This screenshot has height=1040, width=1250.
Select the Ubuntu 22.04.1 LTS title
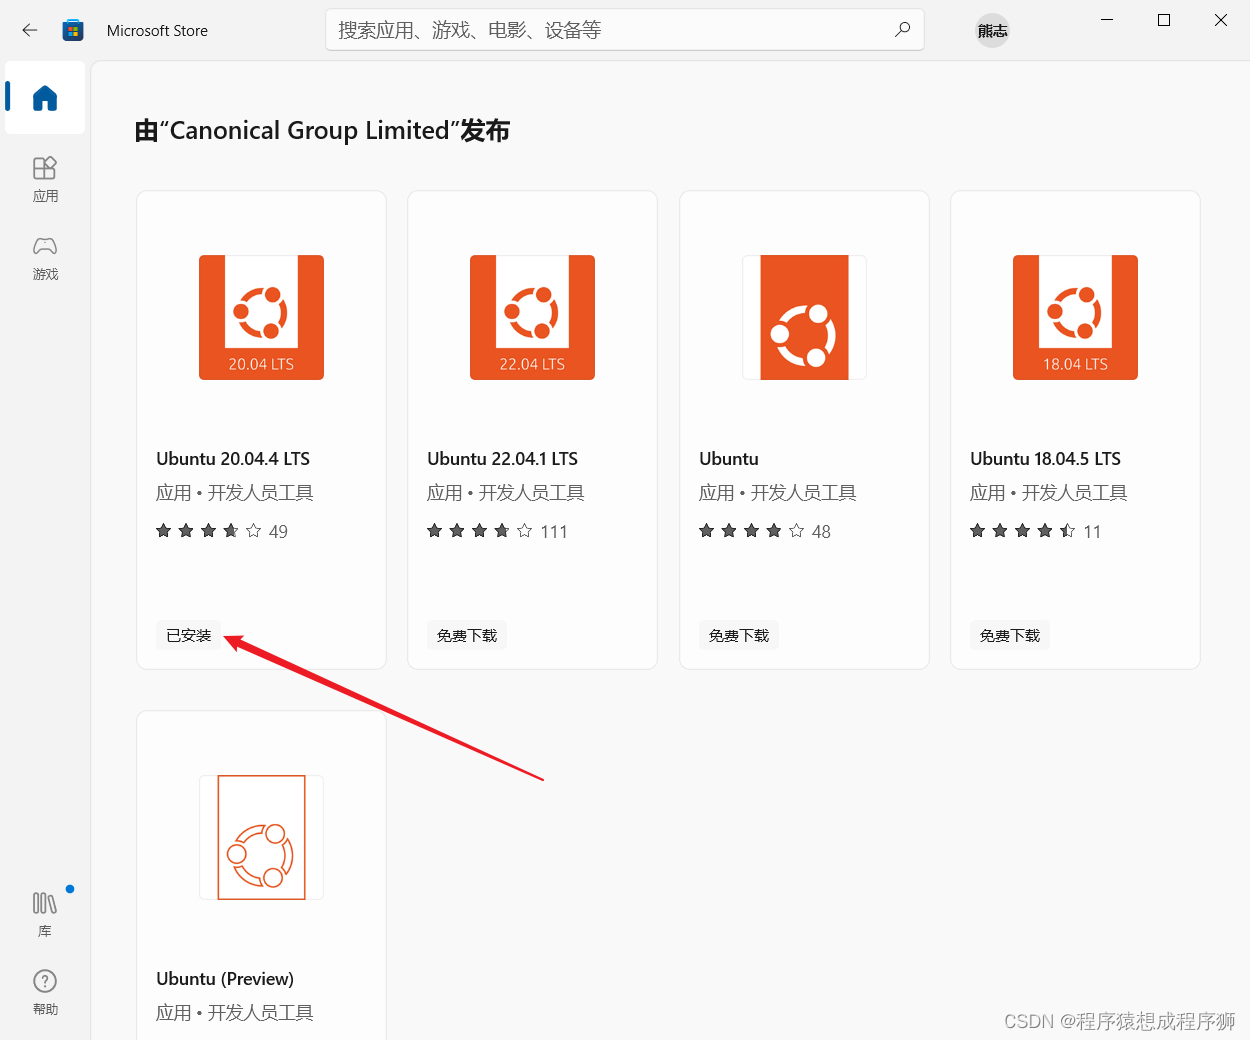coord(503,459)
